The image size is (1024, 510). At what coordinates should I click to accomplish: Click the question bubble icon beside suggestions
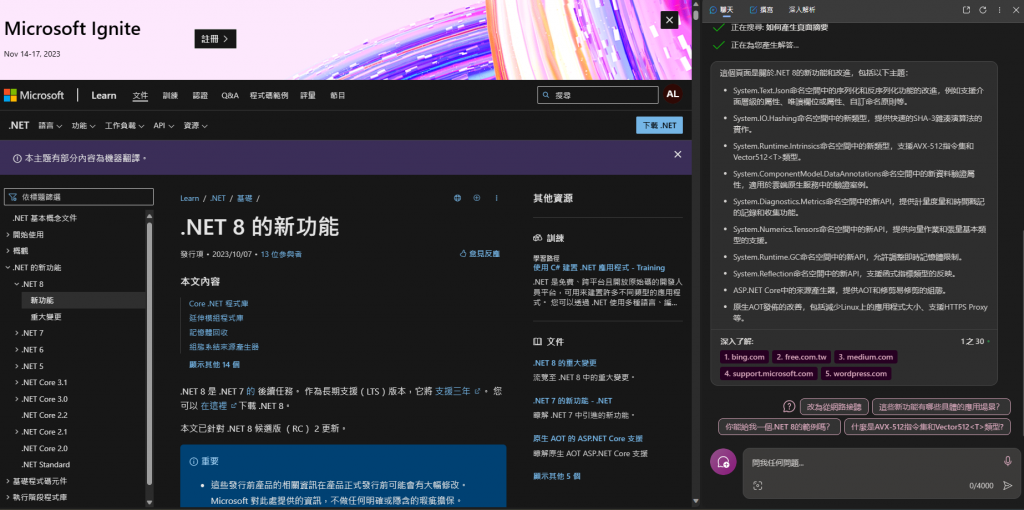tap(788, 407)
